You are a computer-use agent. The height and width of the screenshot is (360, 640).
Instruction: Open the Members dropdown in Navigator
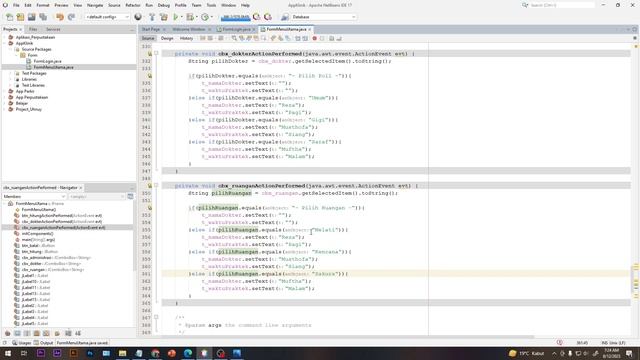[x=34, y=197]
